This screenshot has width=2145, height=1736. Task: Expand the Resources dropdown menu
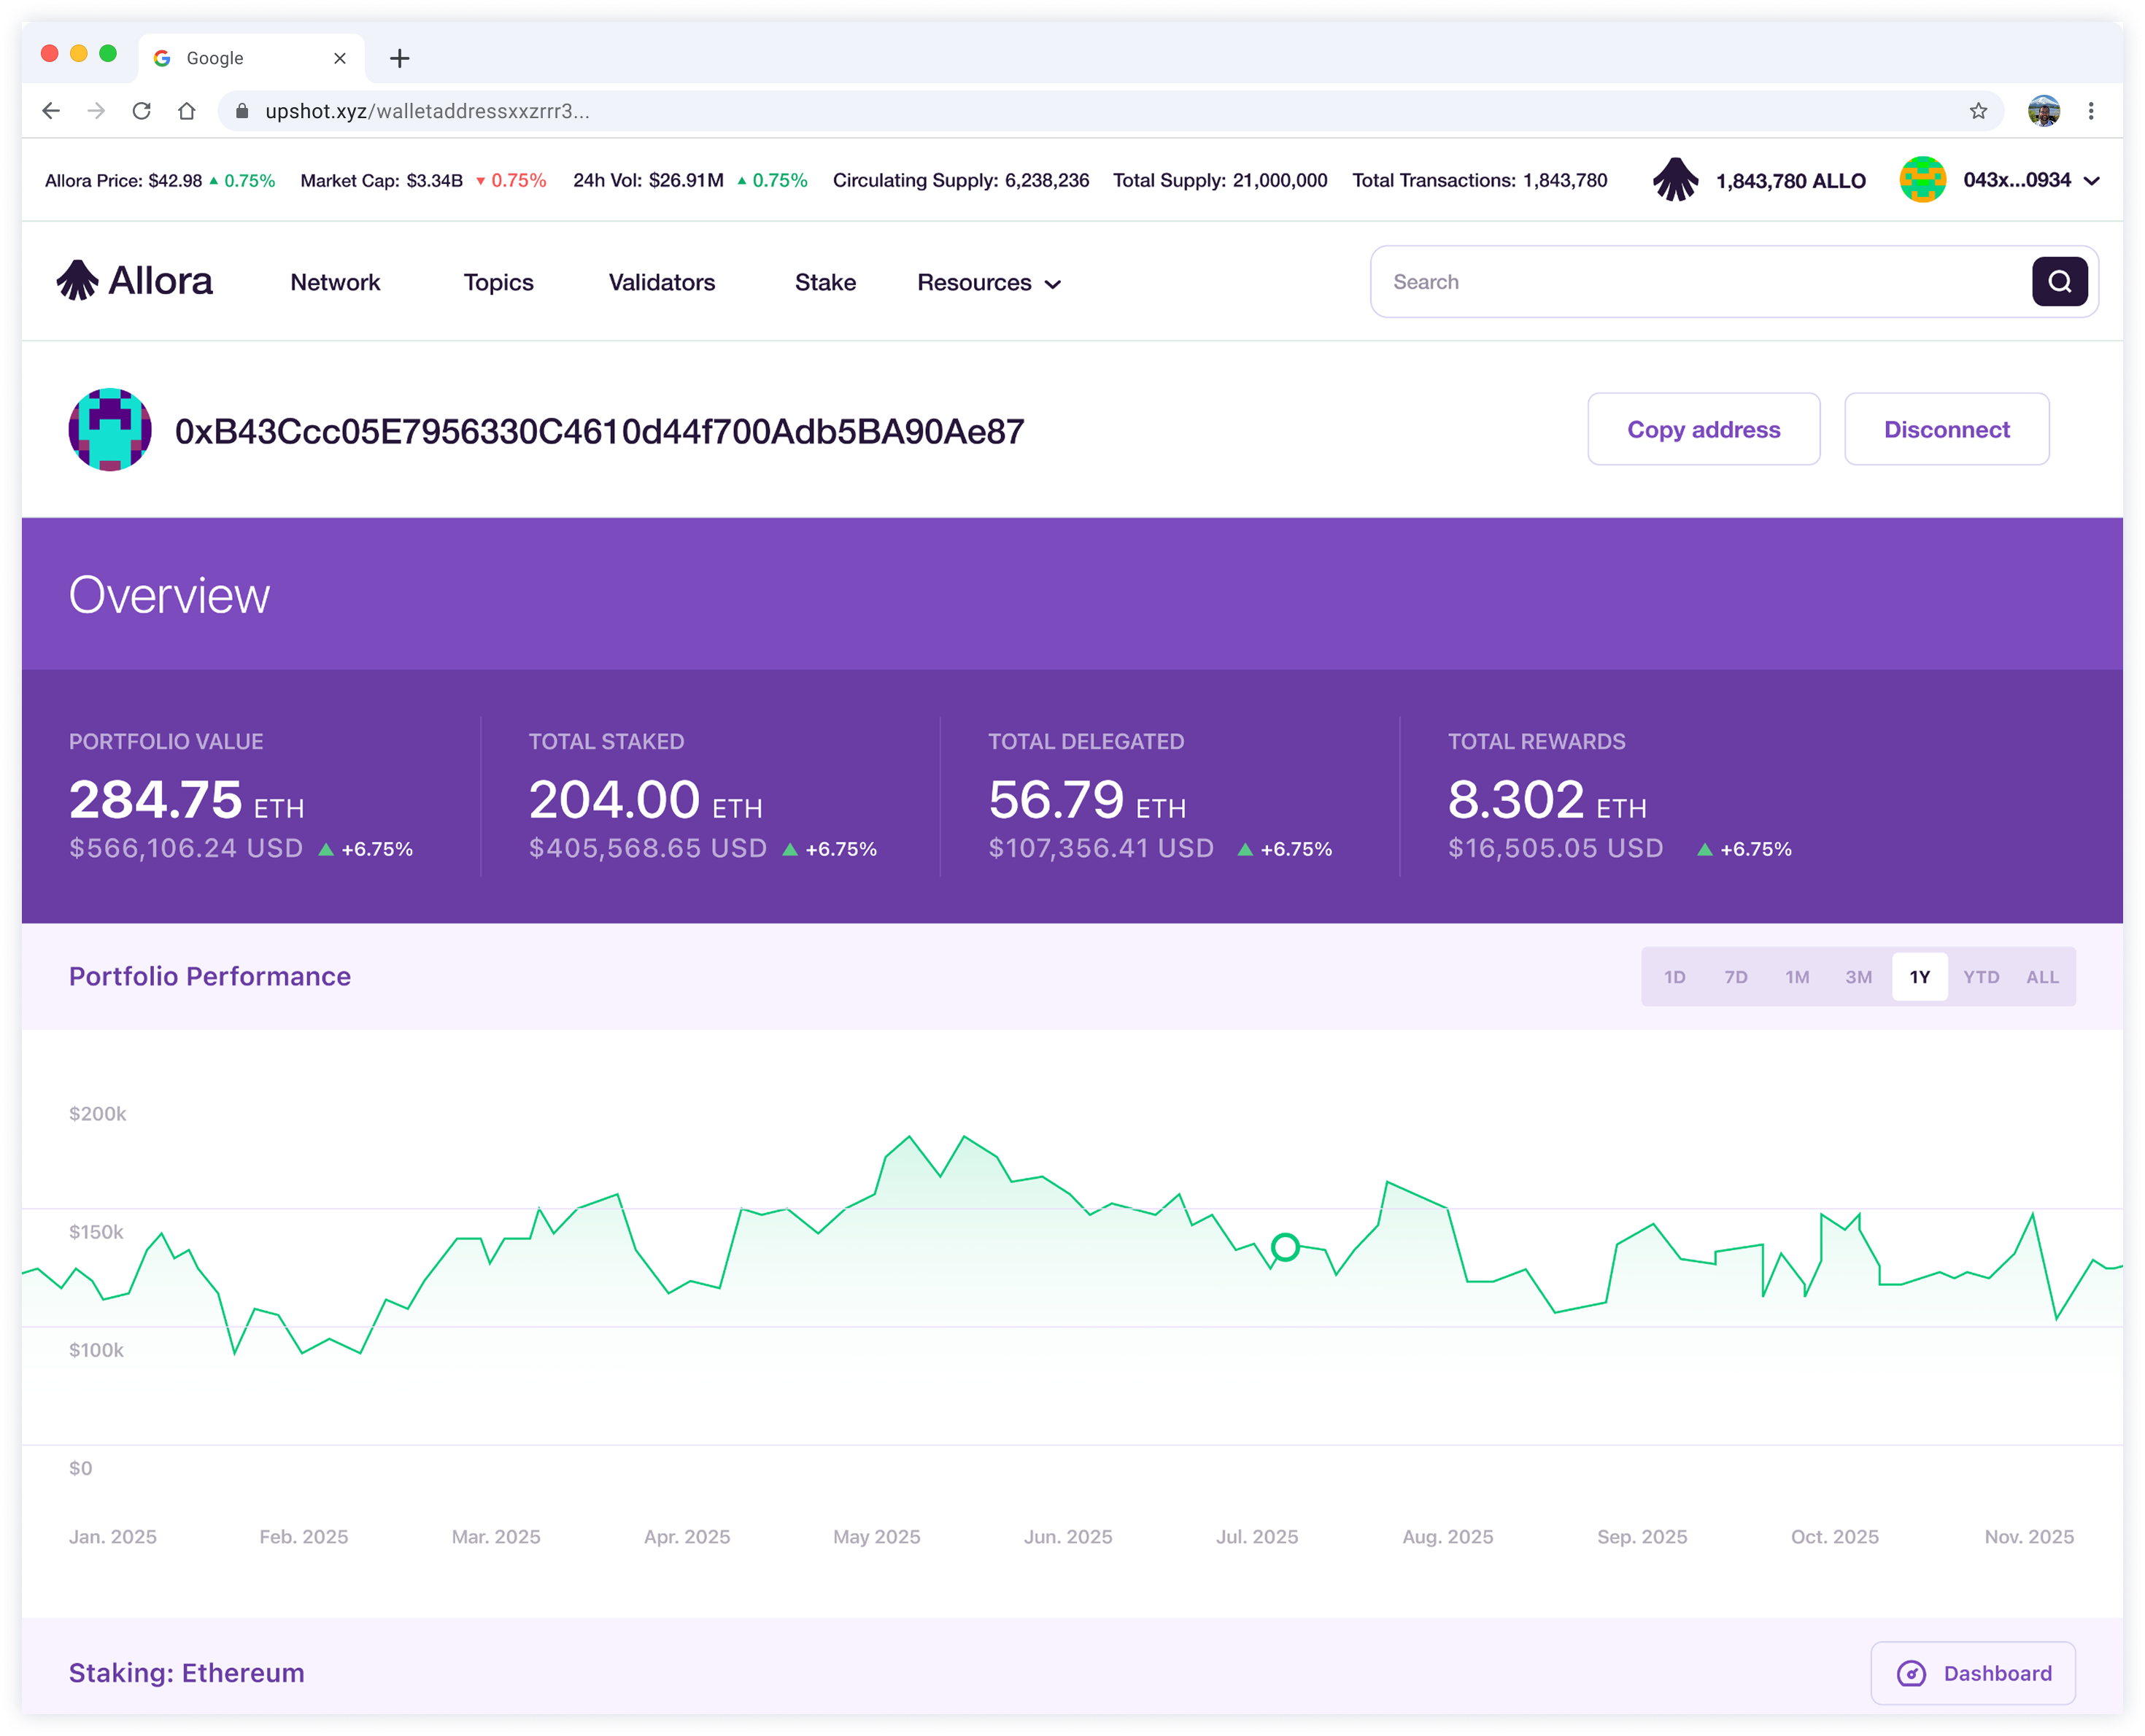[989, 283]
